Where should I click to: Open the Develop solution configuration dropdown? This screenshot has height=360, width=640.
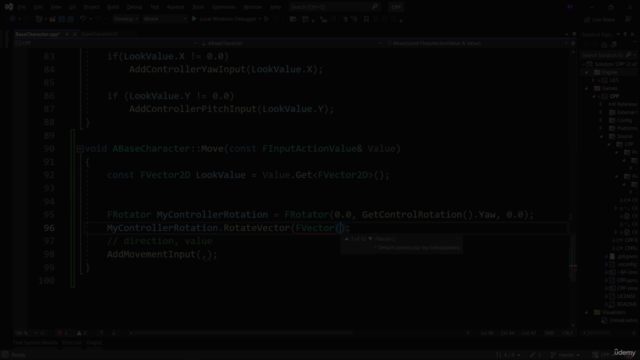tap(125, 19)
